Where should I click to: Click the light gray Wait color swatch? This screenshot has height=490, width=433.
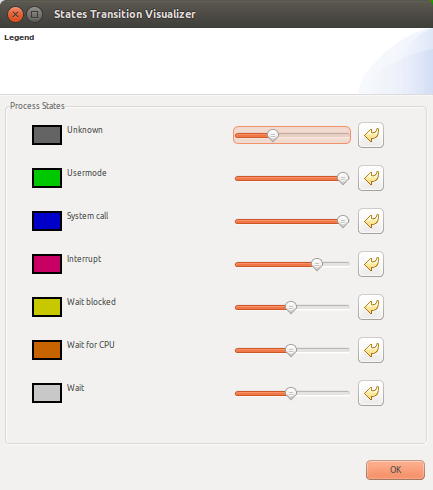coord(47,393)
